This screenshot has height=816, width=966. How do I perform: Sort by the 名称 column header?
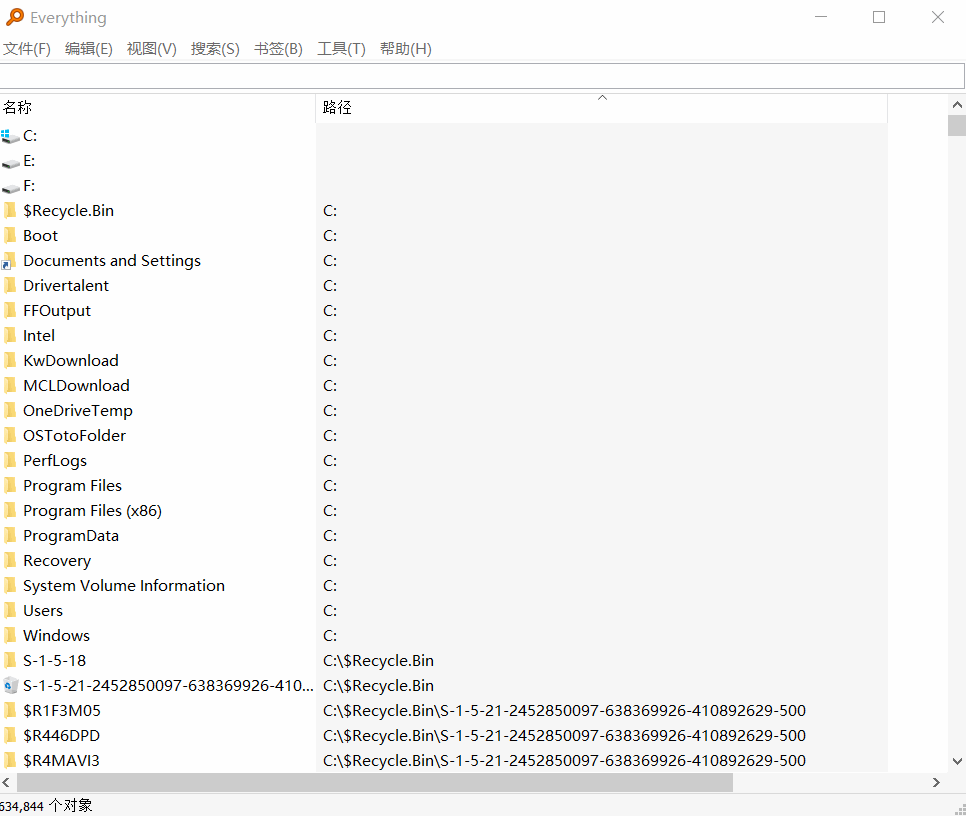pos(158,108)
